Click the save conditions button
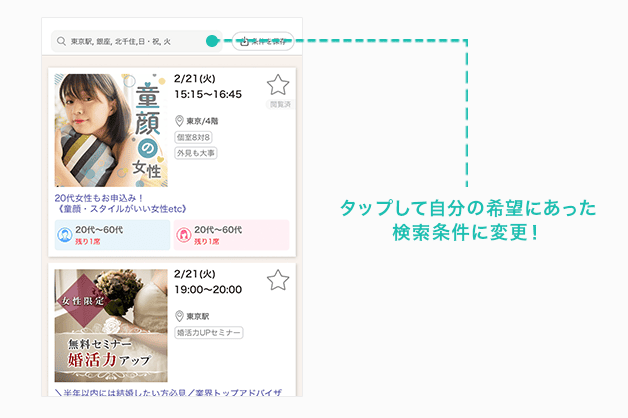This screenshot has width=628, height=418. point(263,41)
